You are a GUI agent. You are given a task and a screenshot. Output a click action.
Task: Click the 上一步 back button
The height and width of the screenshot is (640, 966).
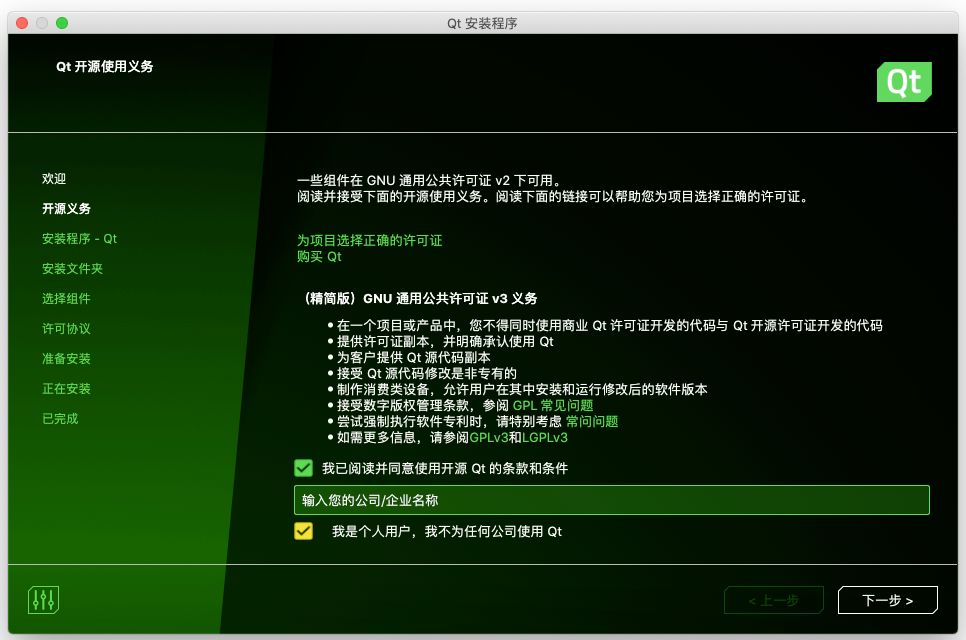[x=774, y=600]
